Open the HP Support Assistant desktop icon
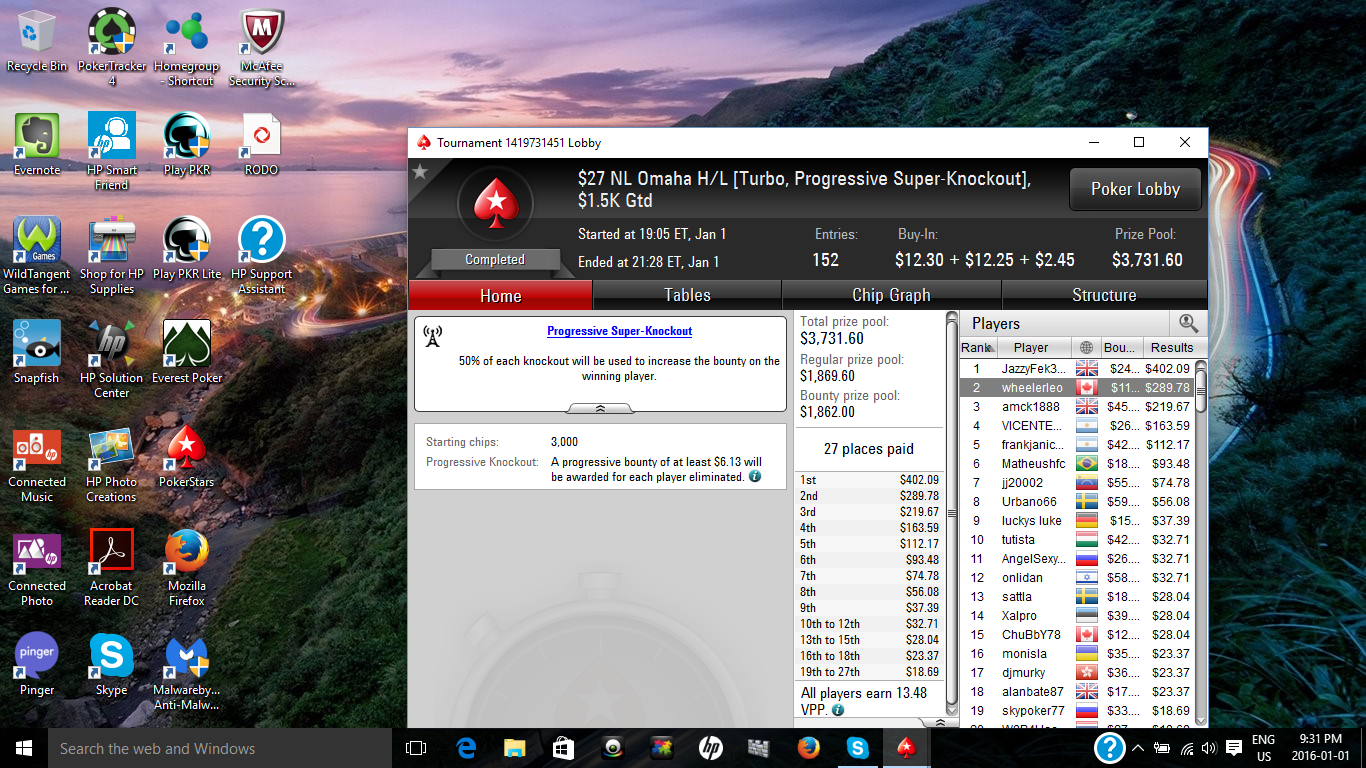 [x=262, y=256]
